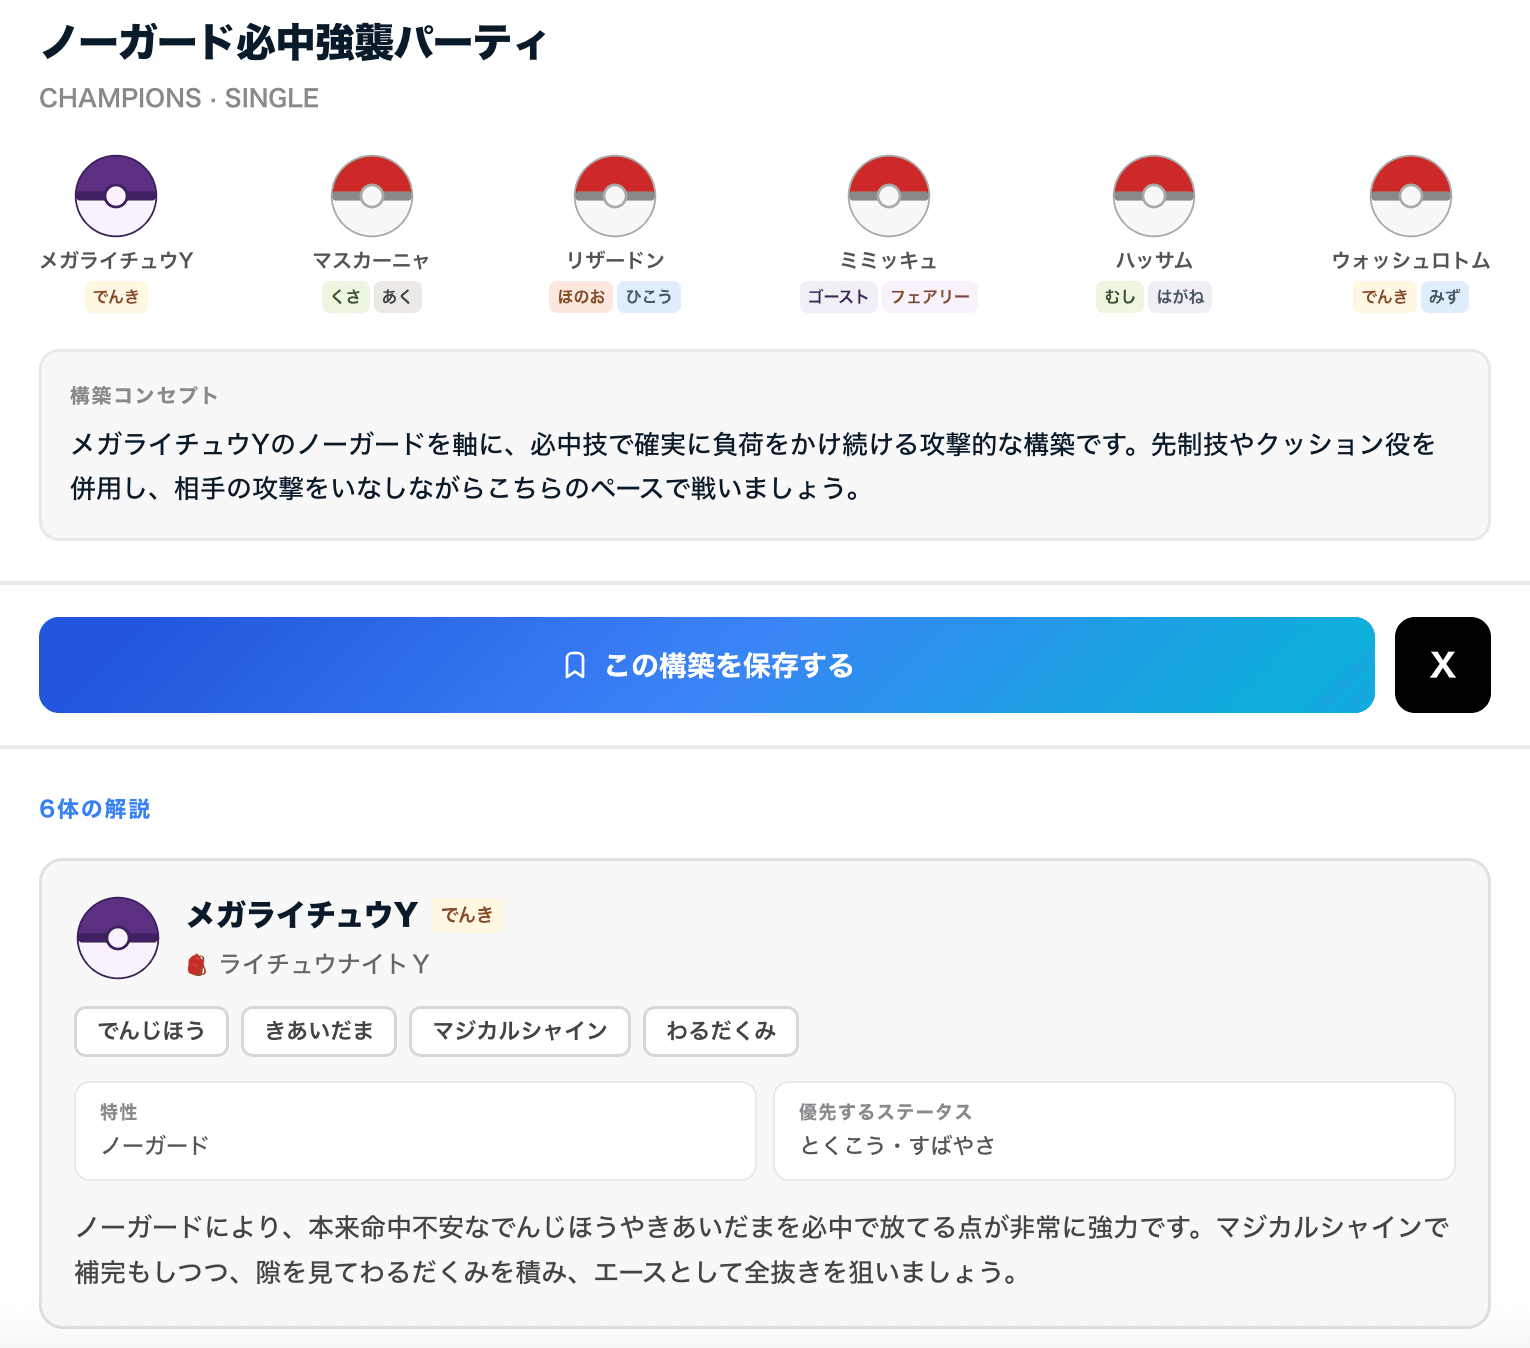Viewport: 1530px width, 1348px height.
Task: Select the わるだくみ move chip
Action: (x=721, y=1031)
